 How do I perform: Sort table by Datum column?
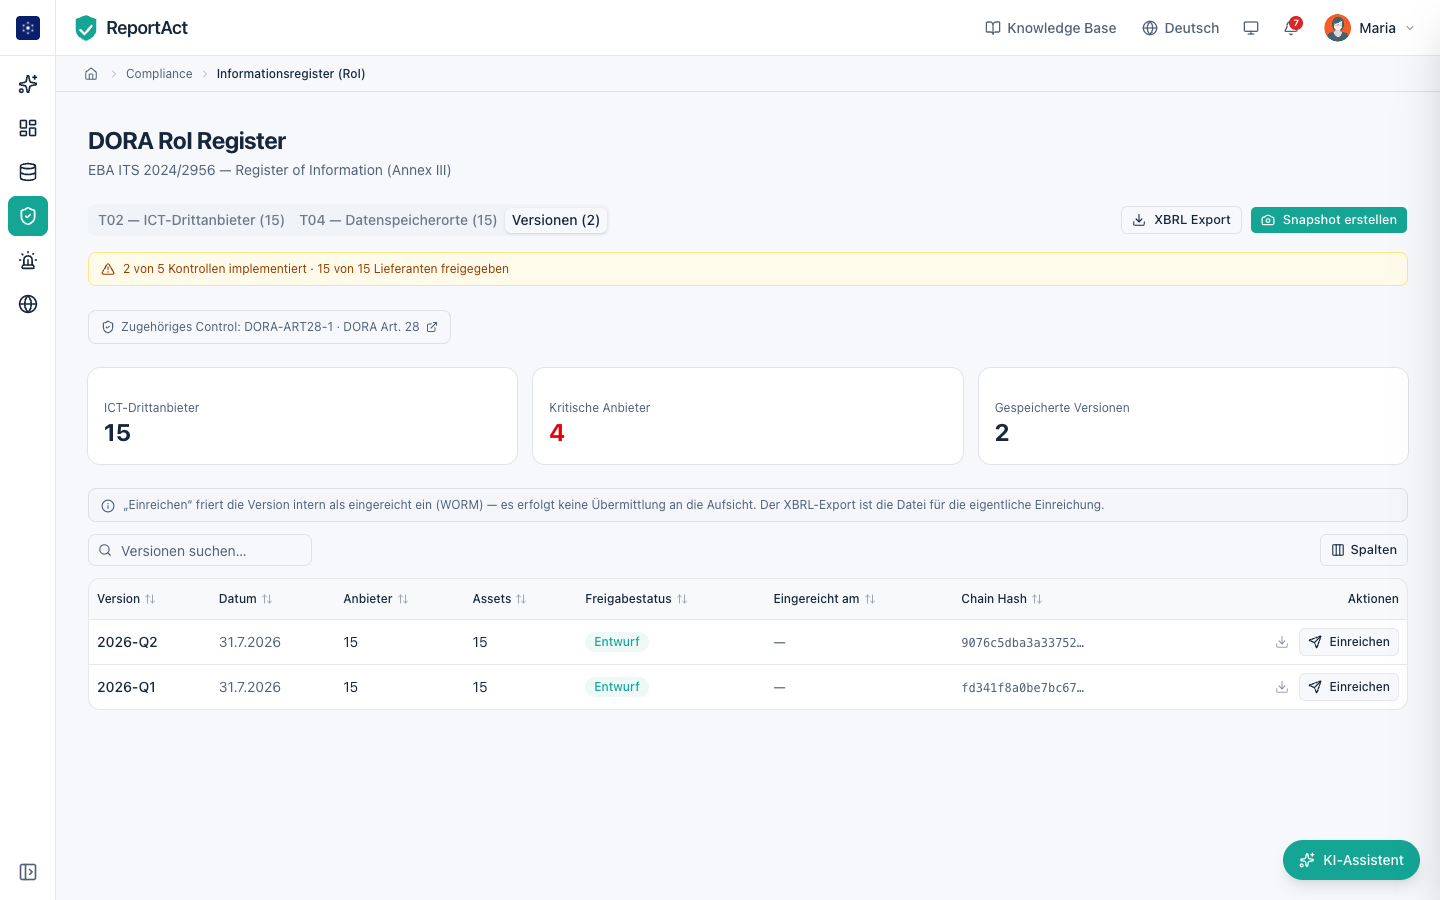click(x=245, y=599)
